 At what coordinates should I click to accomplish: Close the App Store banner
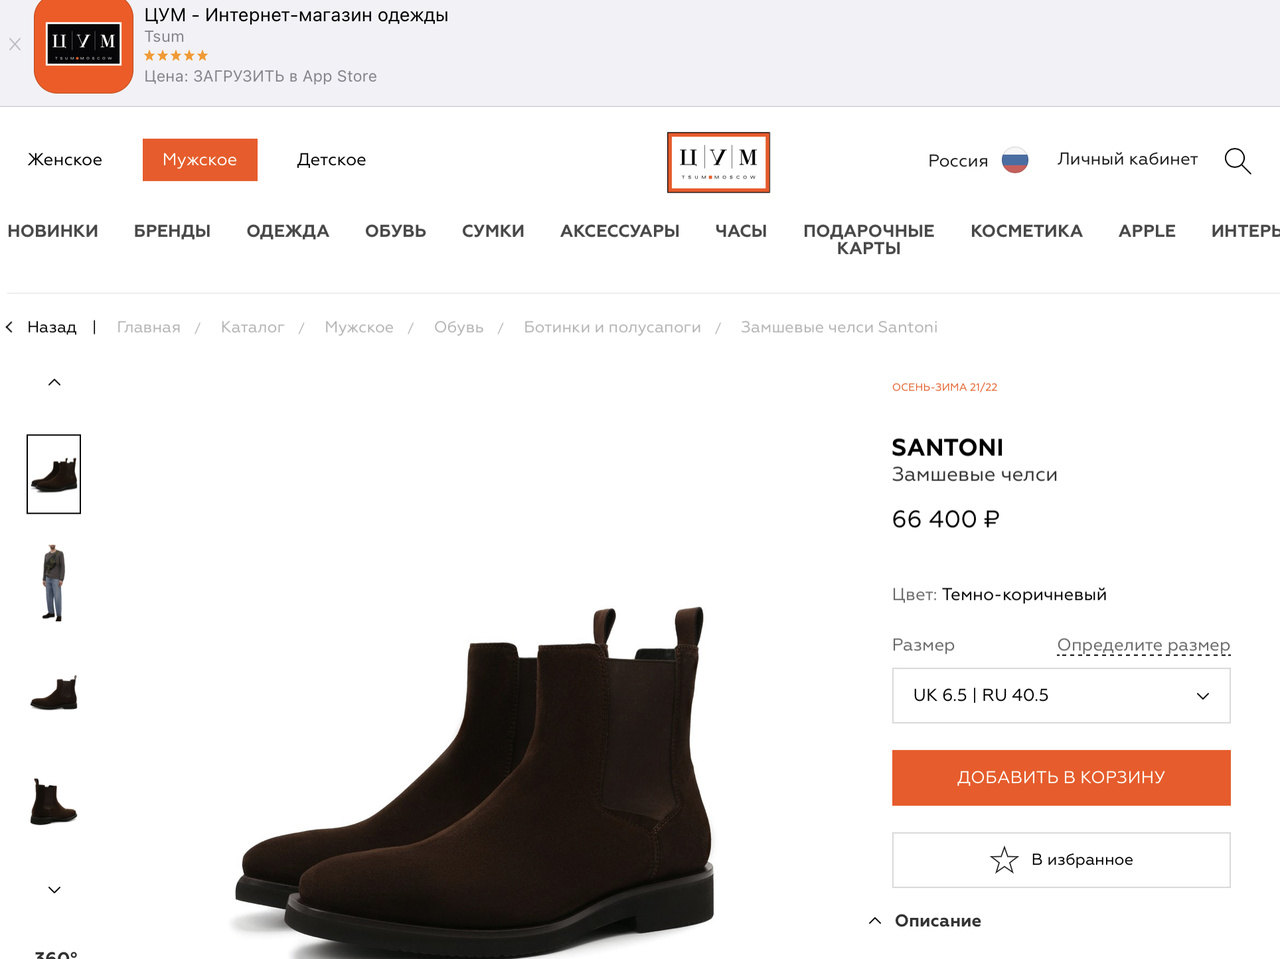coord(15,44)
